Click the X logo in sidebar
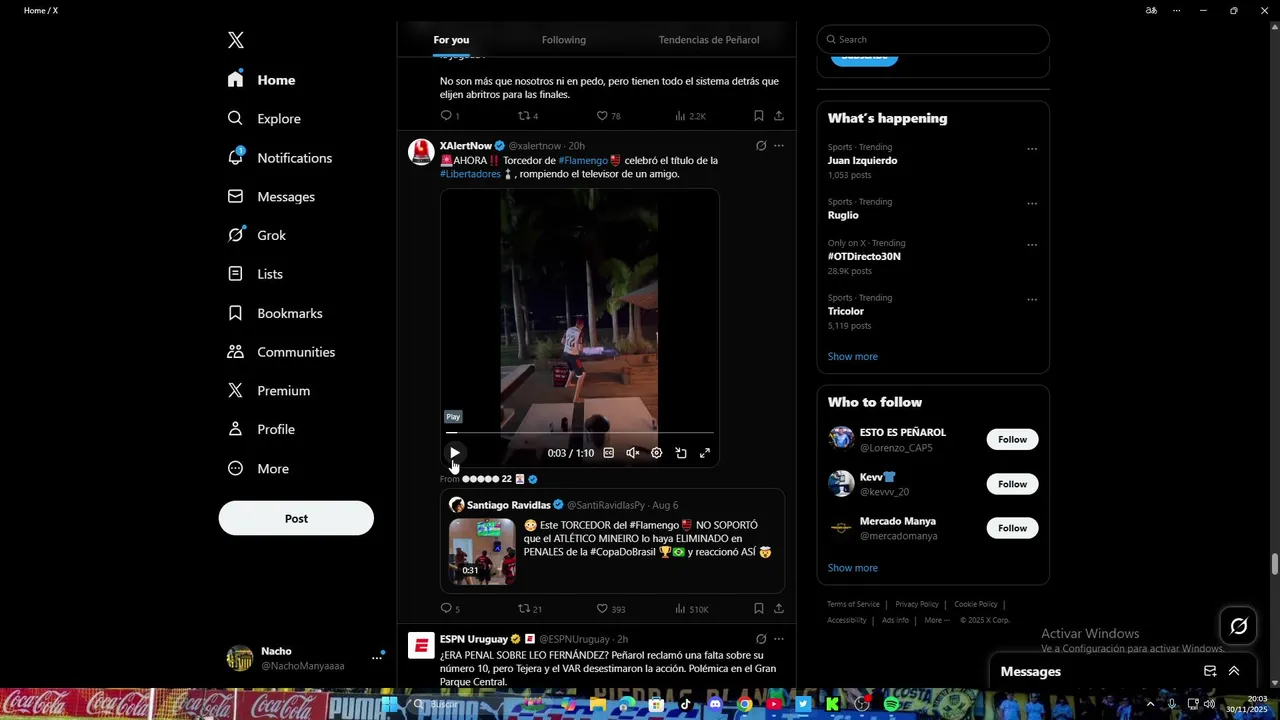The height and width of the screenshot is (720, 1280). 236,40
